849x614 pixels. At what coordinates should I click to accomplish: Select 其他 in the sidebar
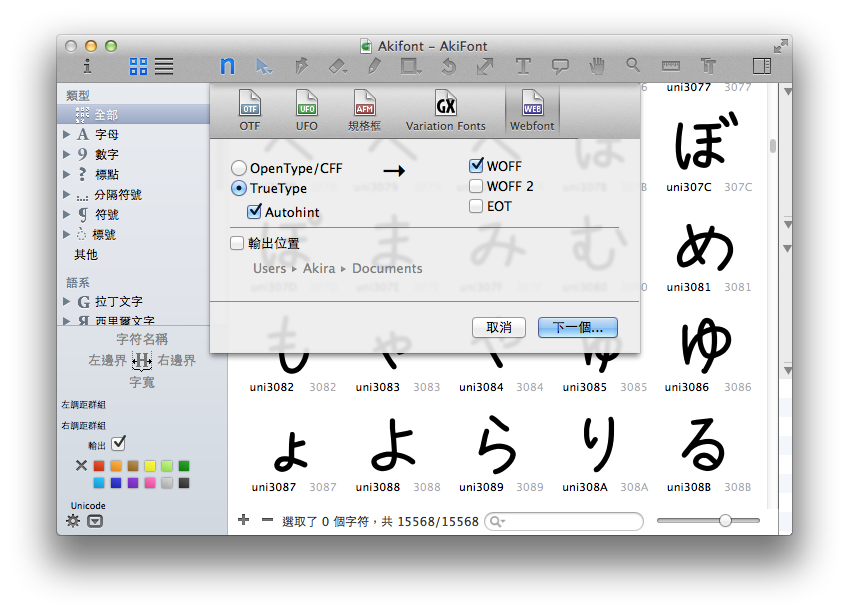(x=86, y=254)
